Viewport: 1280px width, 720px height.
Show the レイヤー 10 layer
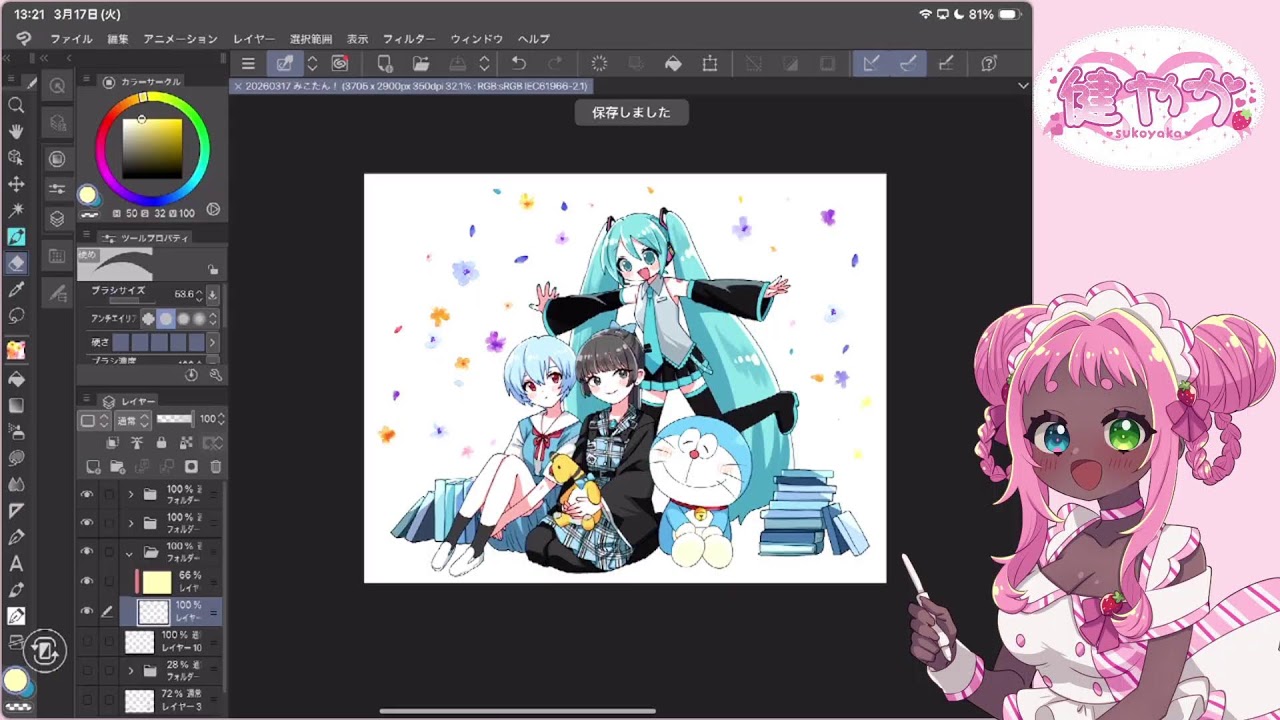[x=87, y=641]
